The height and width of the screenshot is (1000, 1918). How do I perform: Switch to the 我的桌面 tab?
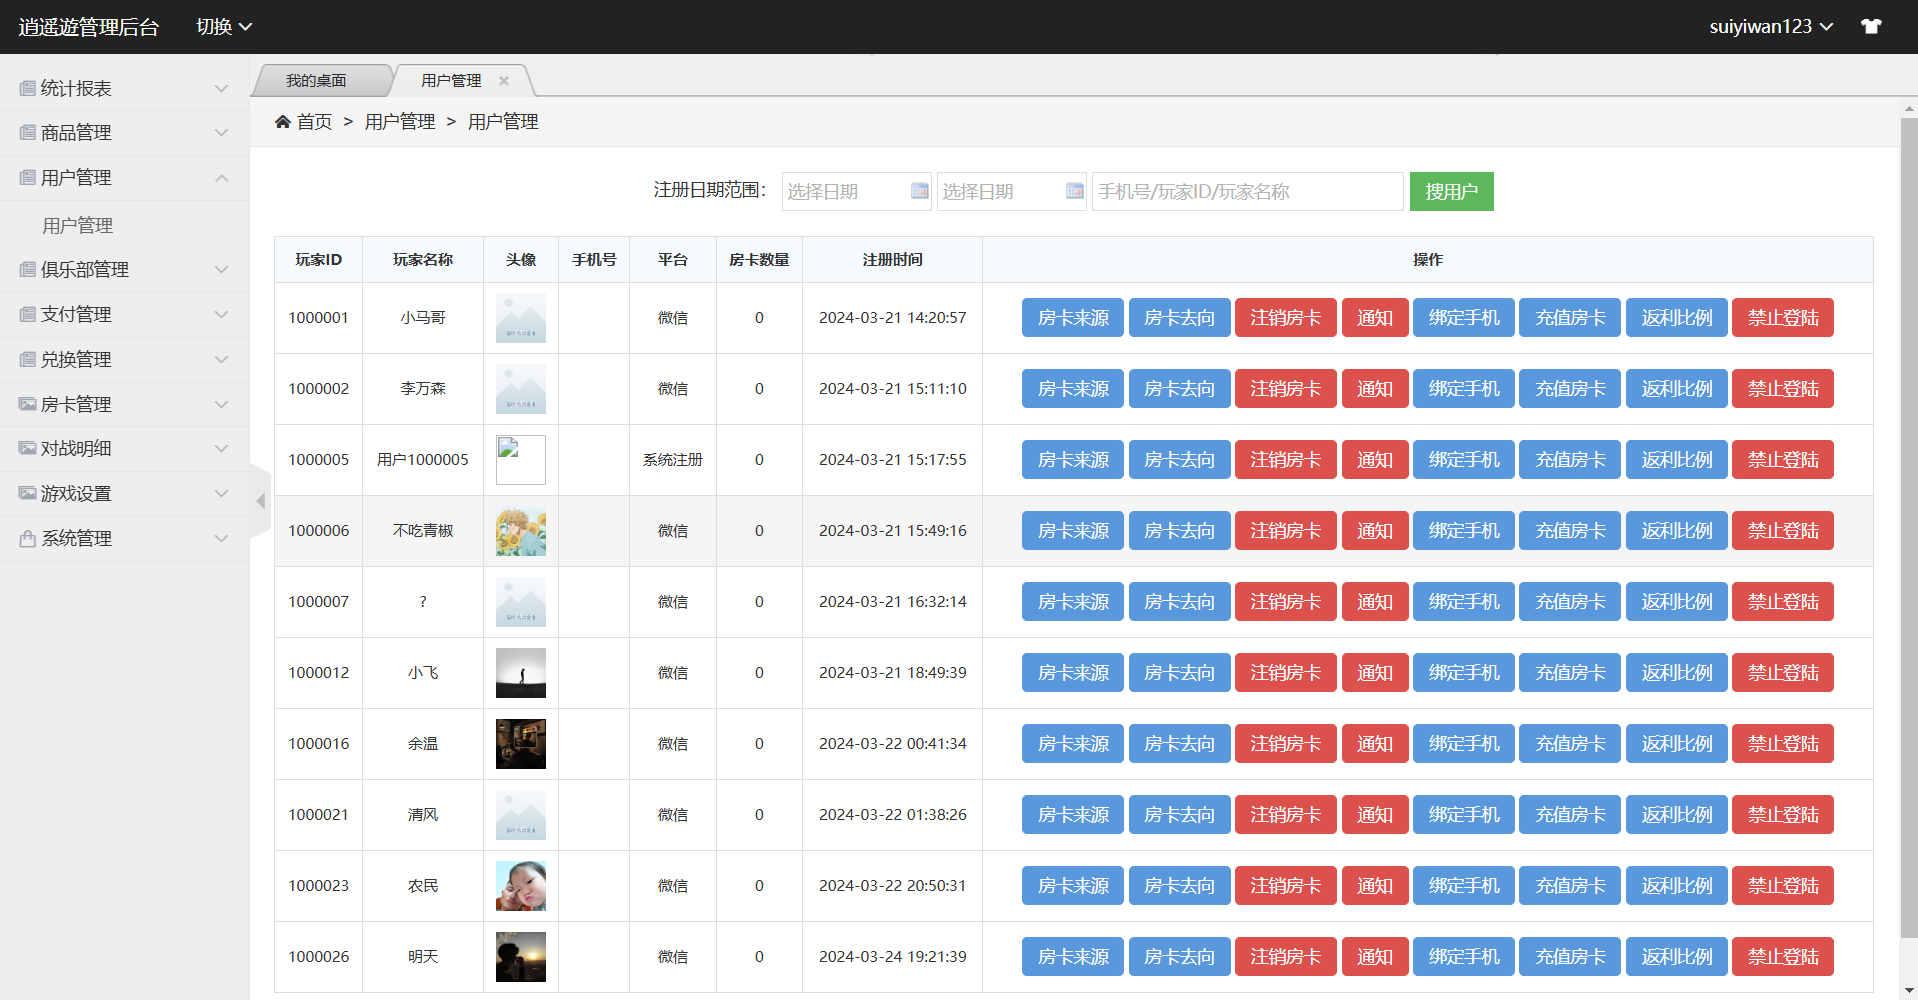tap(316, 81)
